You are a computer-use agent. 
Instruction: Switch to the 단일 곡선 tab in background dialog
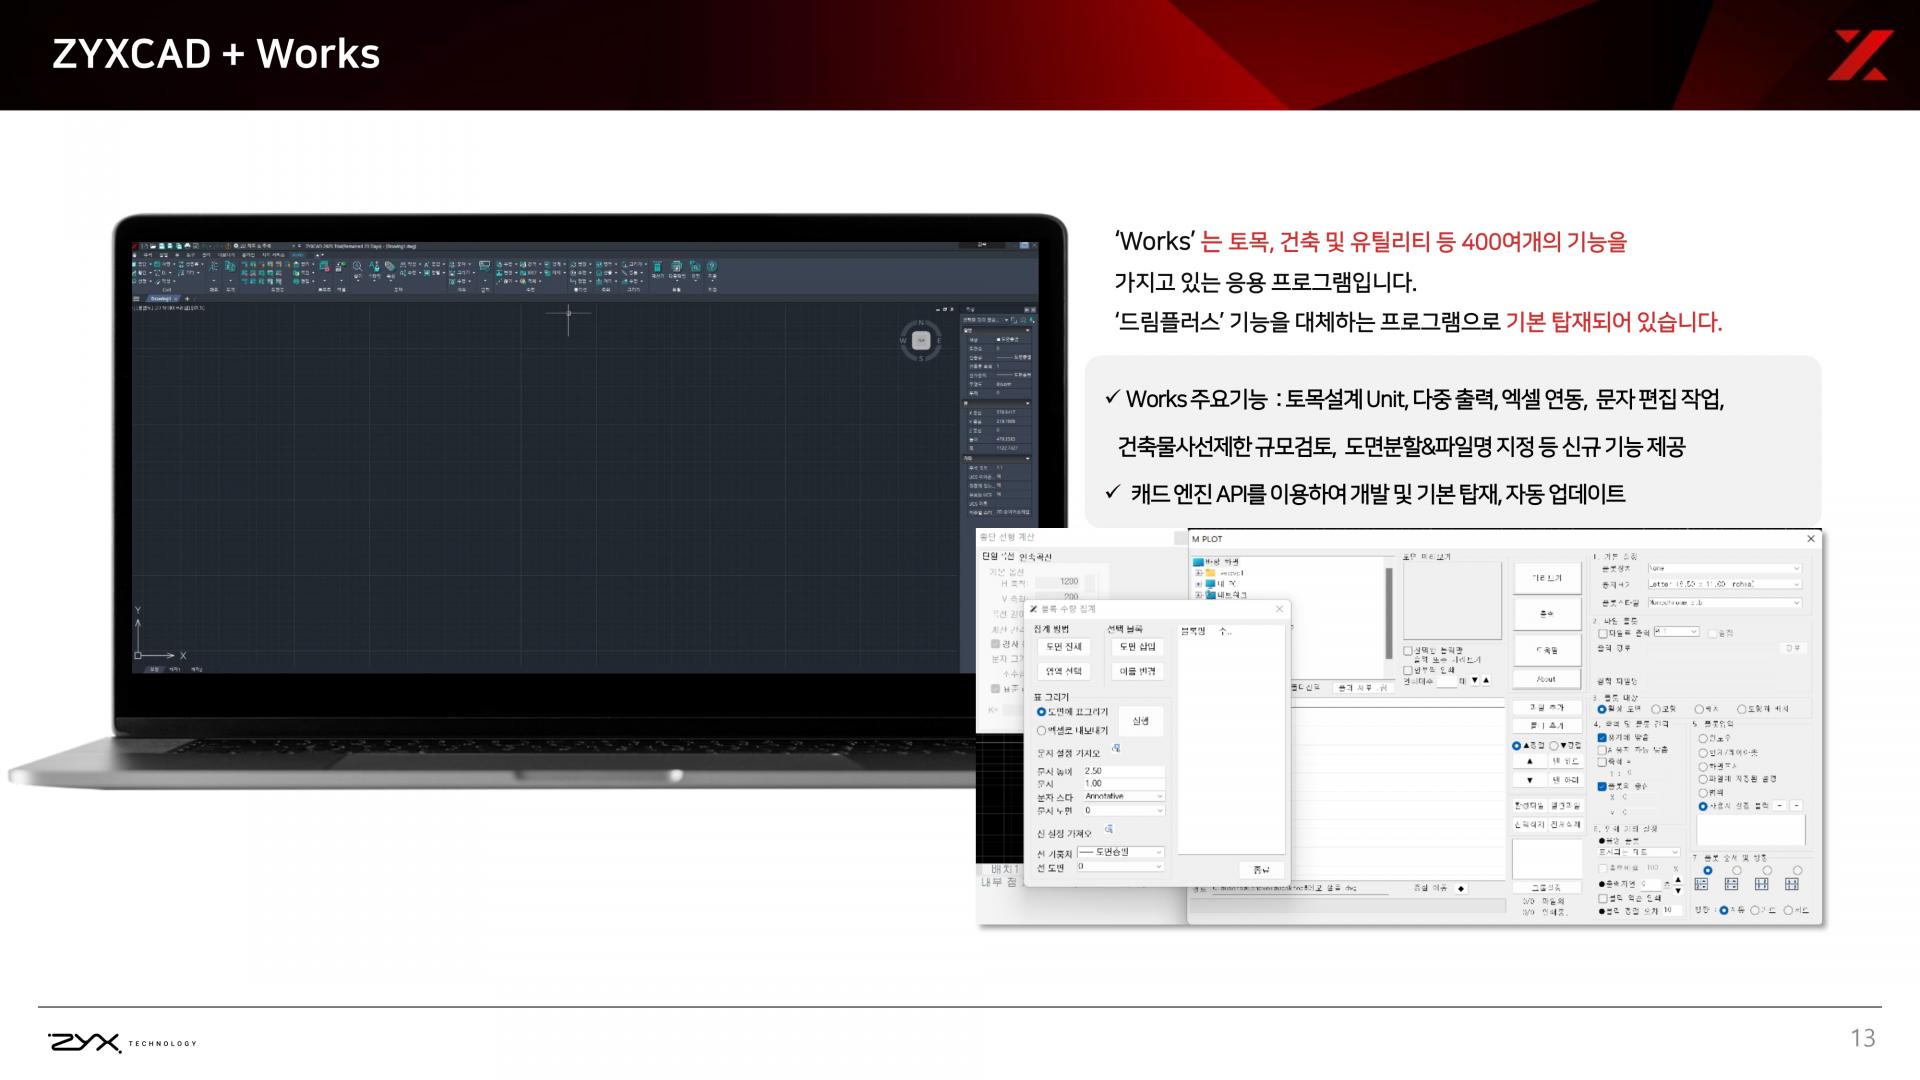pos(997,556)
